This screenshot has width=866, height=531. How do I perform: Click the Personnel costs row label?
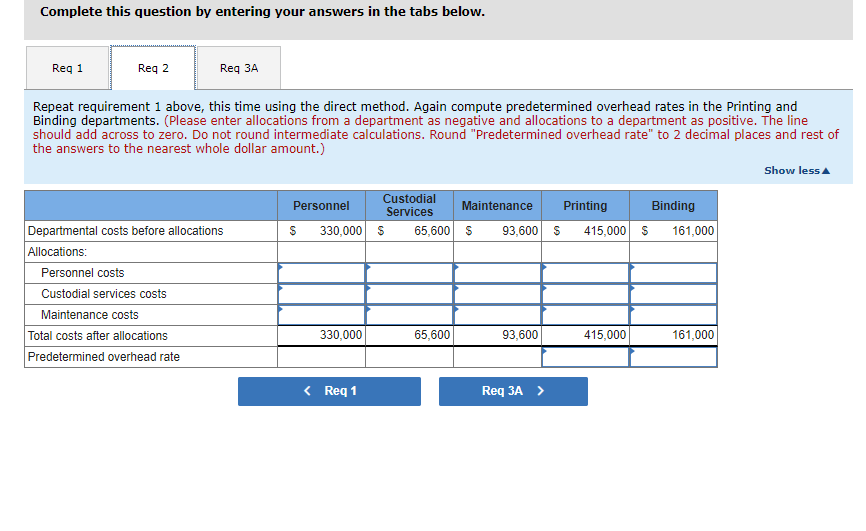[83, 273]
